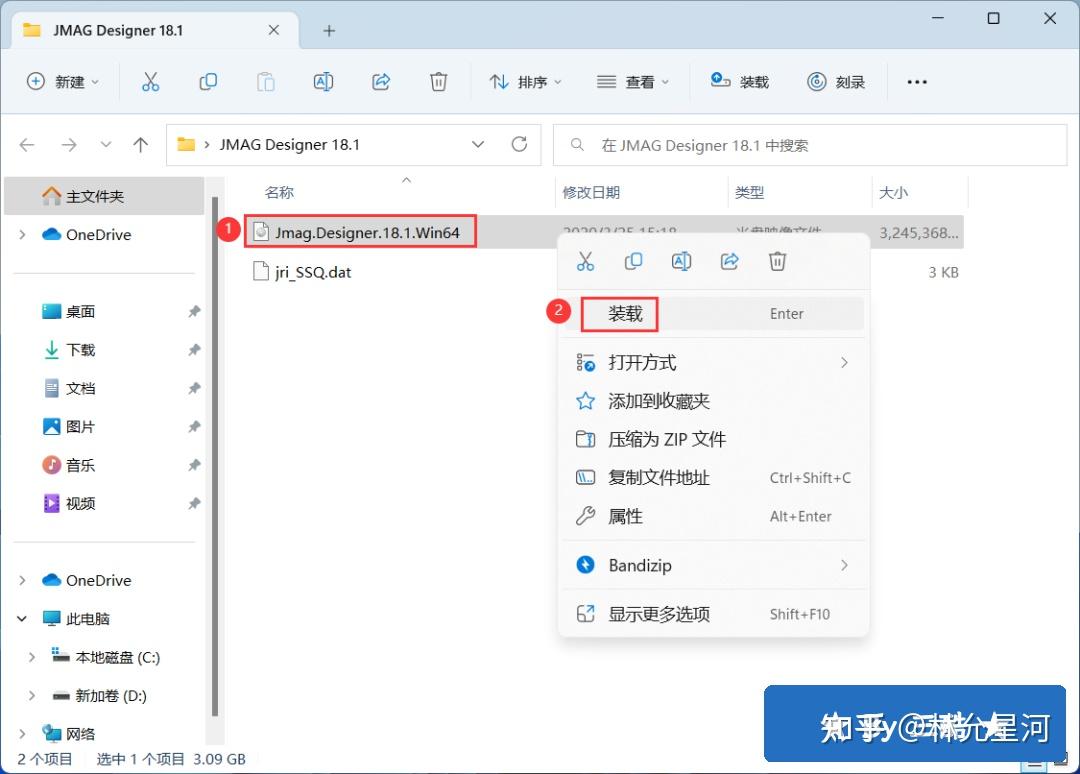Click the Rename icon in the context menu
This screenshot has height=774, width=1080.
pos(681,260)
